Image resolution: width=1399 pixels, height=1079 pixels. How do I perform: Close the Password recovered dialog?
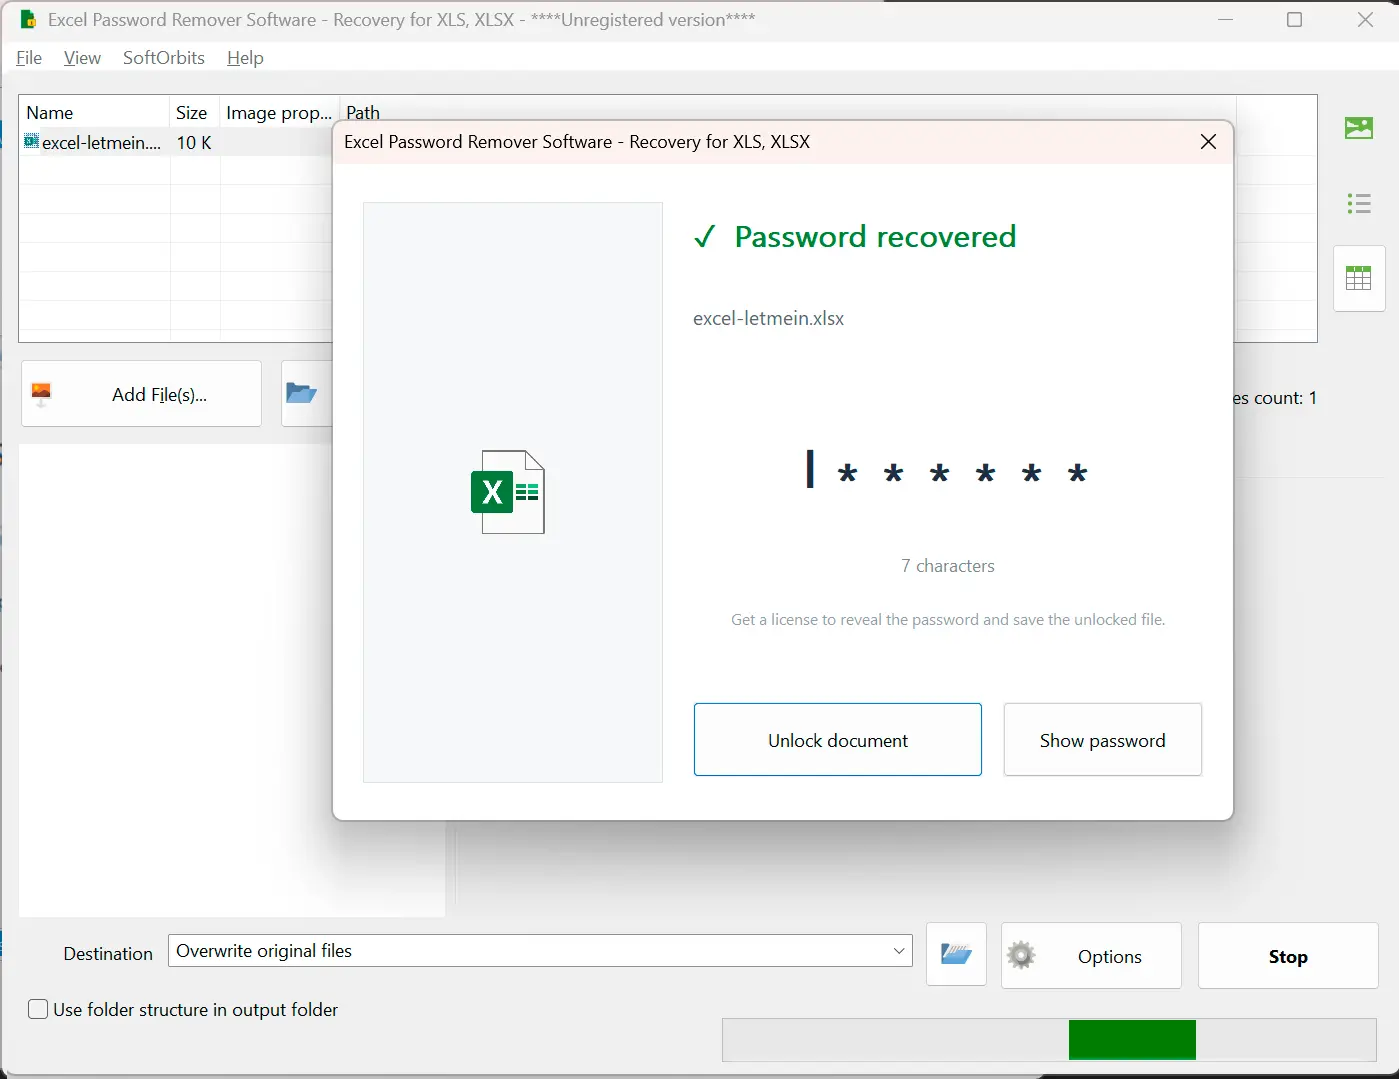tap(1208, 142)
